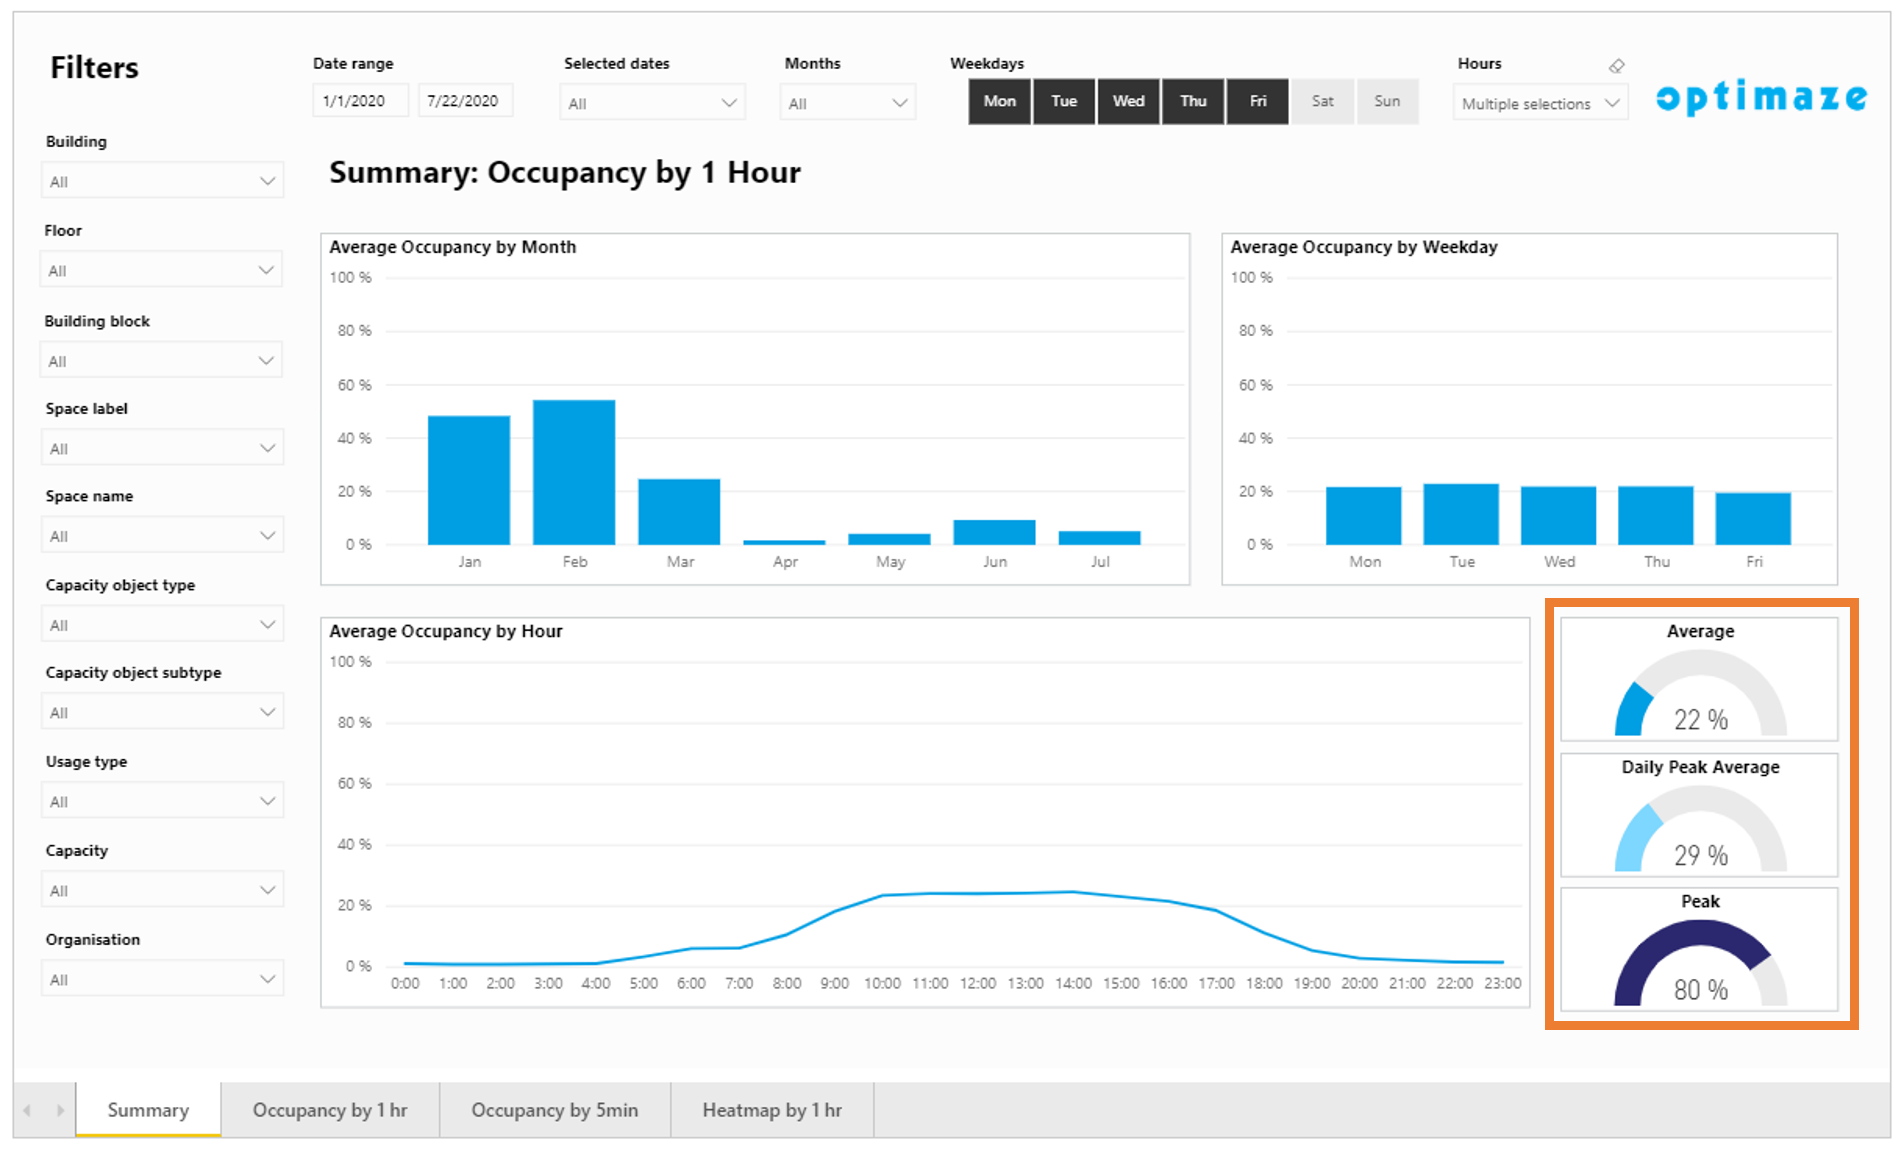Open the Heatmap by 1 hr tab

[771, 1110]
